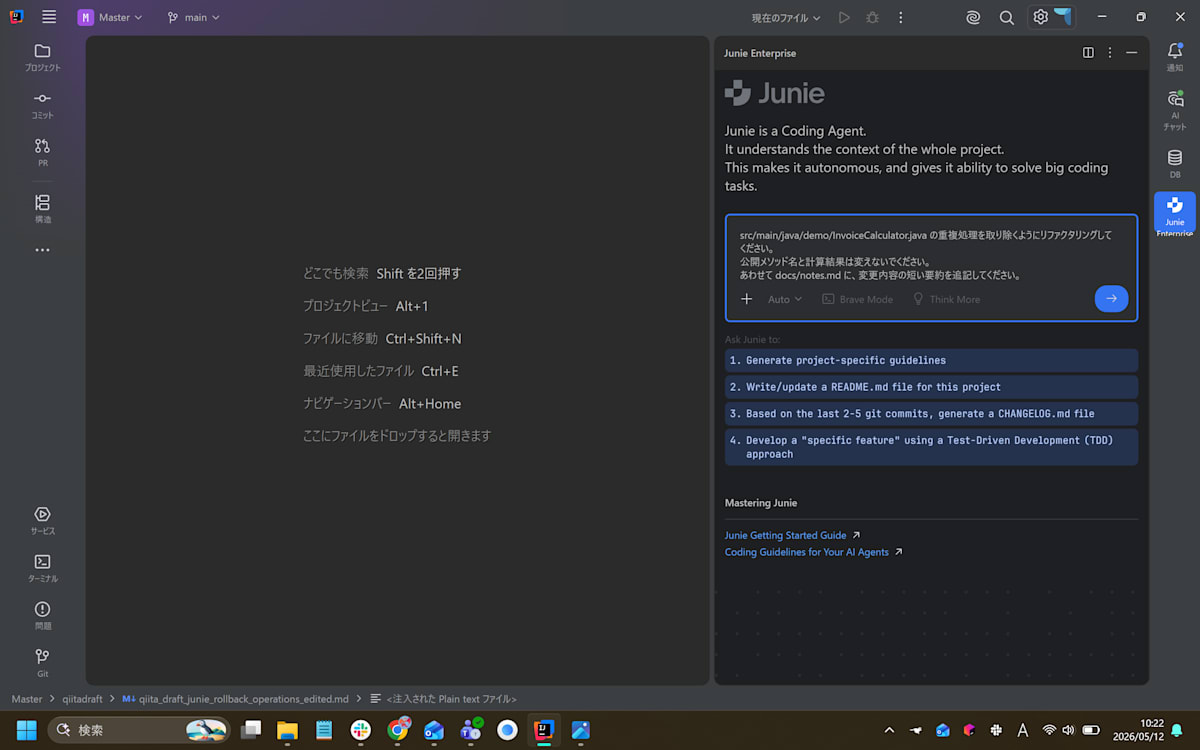Add attachment with plus icon
Image resolution: width=1200 pixels, height=750 pixels.
[x=746, y=299]
